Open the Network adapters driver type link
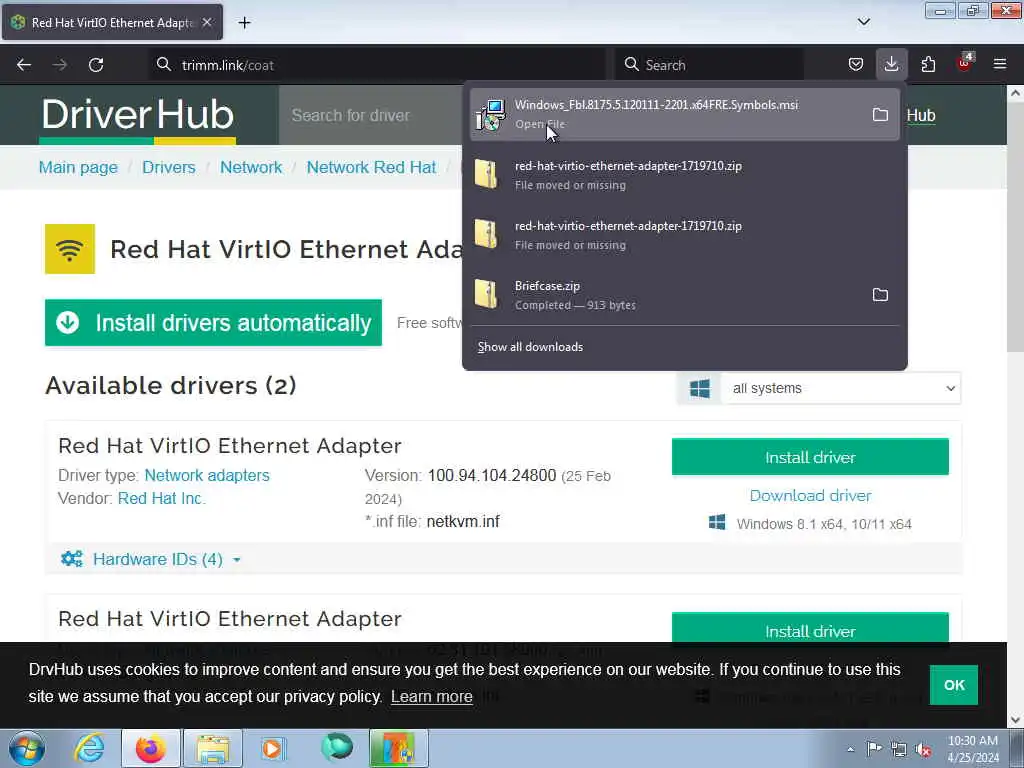This screenshot has width=1024, height=768. coord(207,475)
